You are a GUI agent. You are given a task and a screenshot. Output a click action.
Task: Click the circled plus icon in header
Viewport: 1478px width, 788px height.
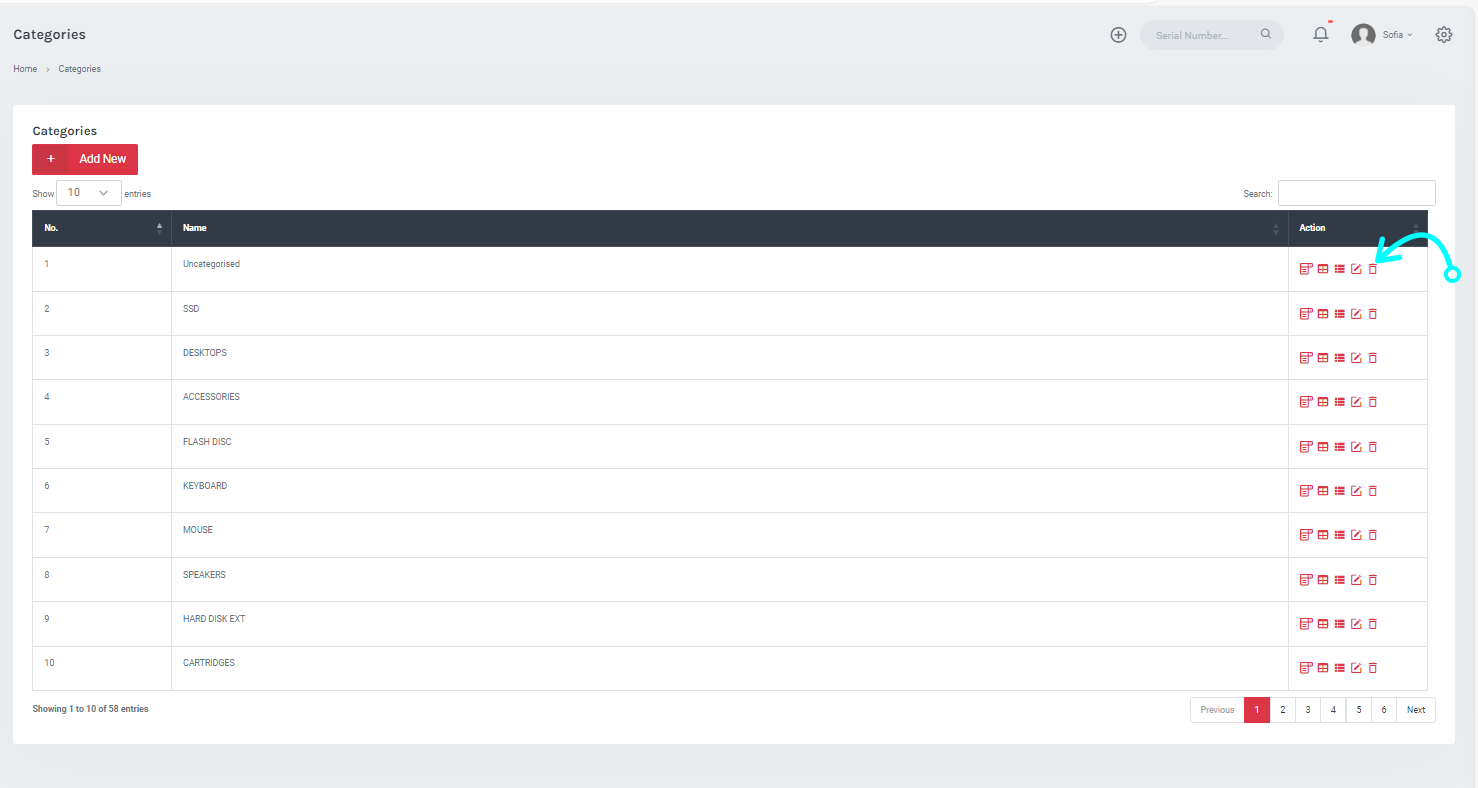(1118, 35)
